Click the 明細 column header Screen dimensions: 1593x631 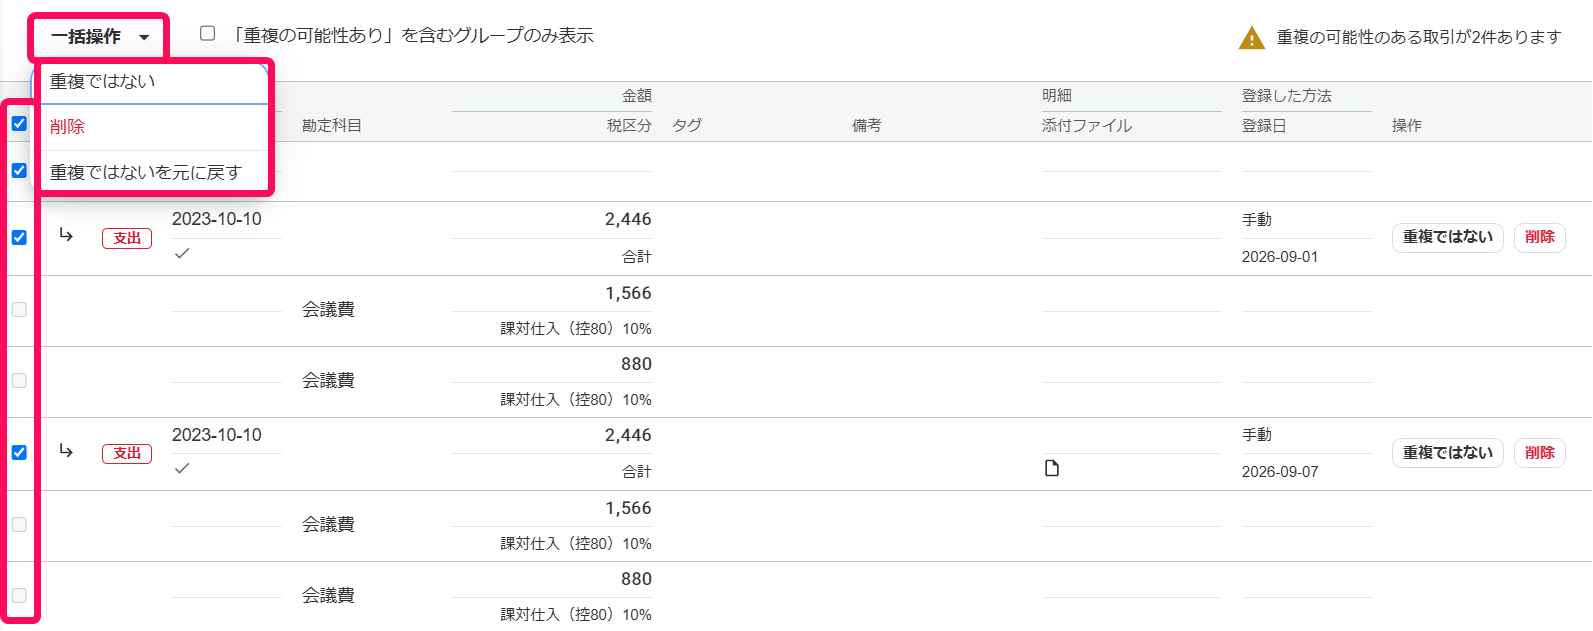(1057, 95)
